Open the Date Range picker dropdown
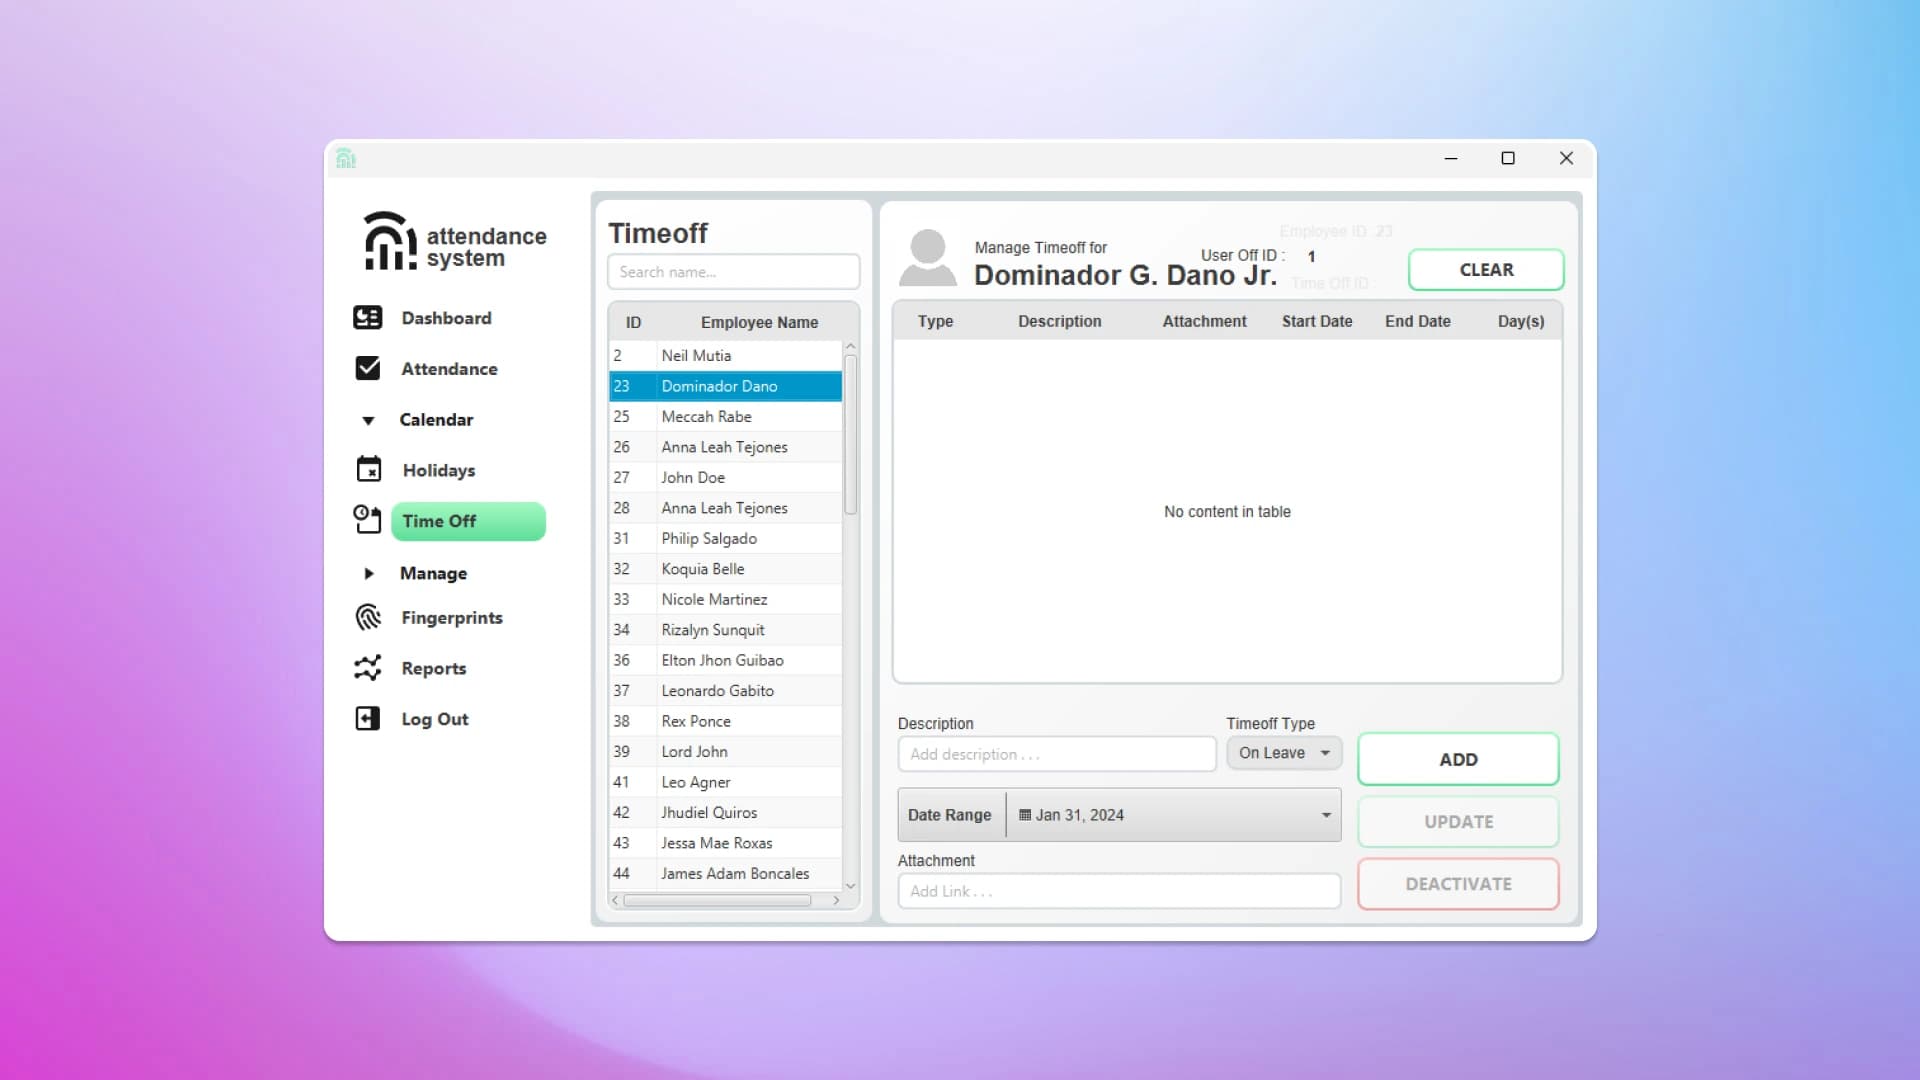The image size is (1920, 1080). pyautogui.click(x=1326, y=815)
